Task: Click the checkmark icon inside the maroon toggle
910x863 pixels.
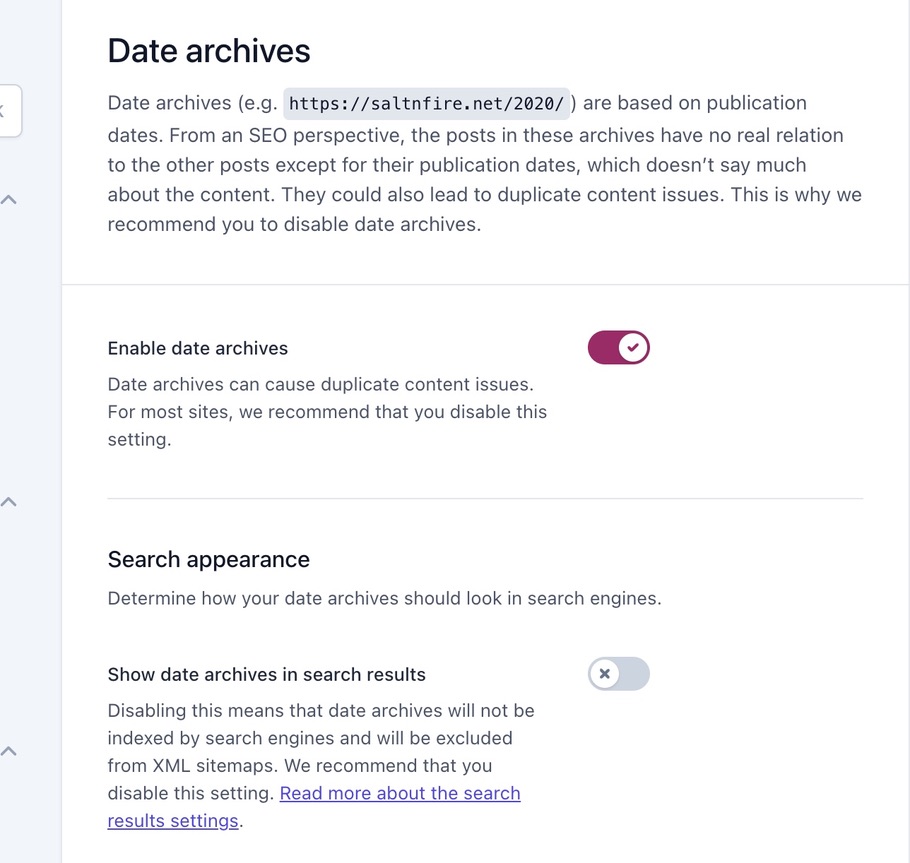Action: (x=631, y=347)
